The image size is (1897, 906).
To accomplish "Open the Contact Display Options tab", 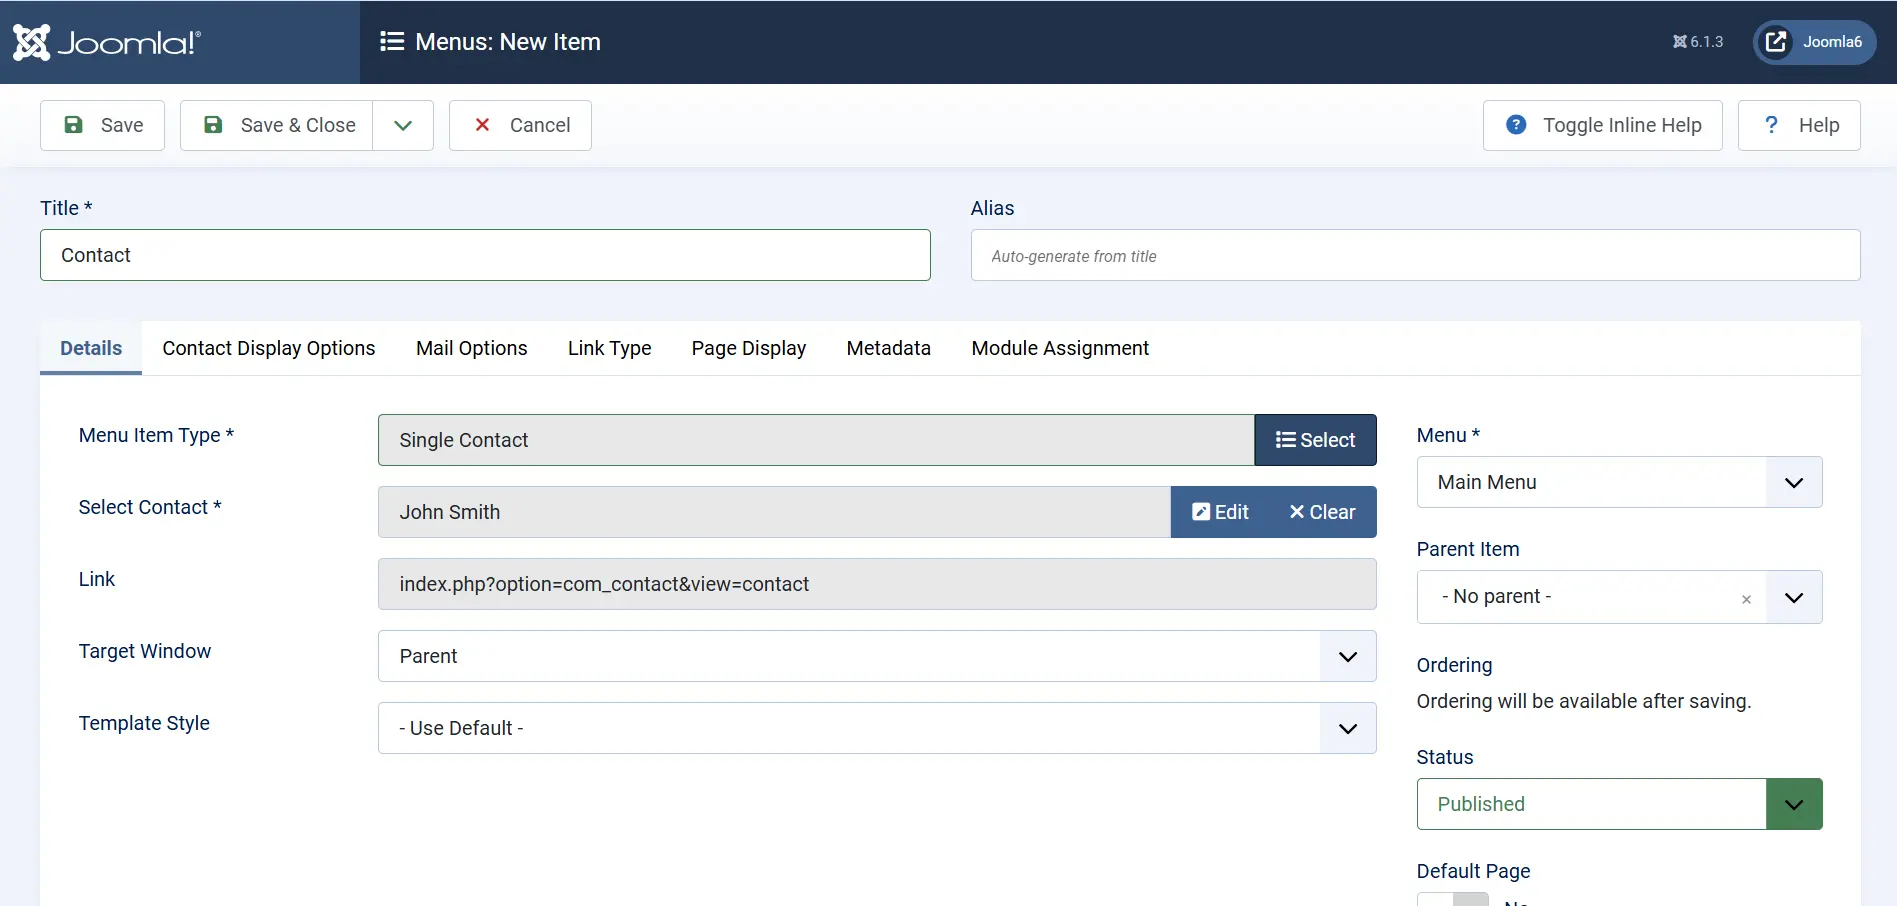I will [x=269, y=348].
